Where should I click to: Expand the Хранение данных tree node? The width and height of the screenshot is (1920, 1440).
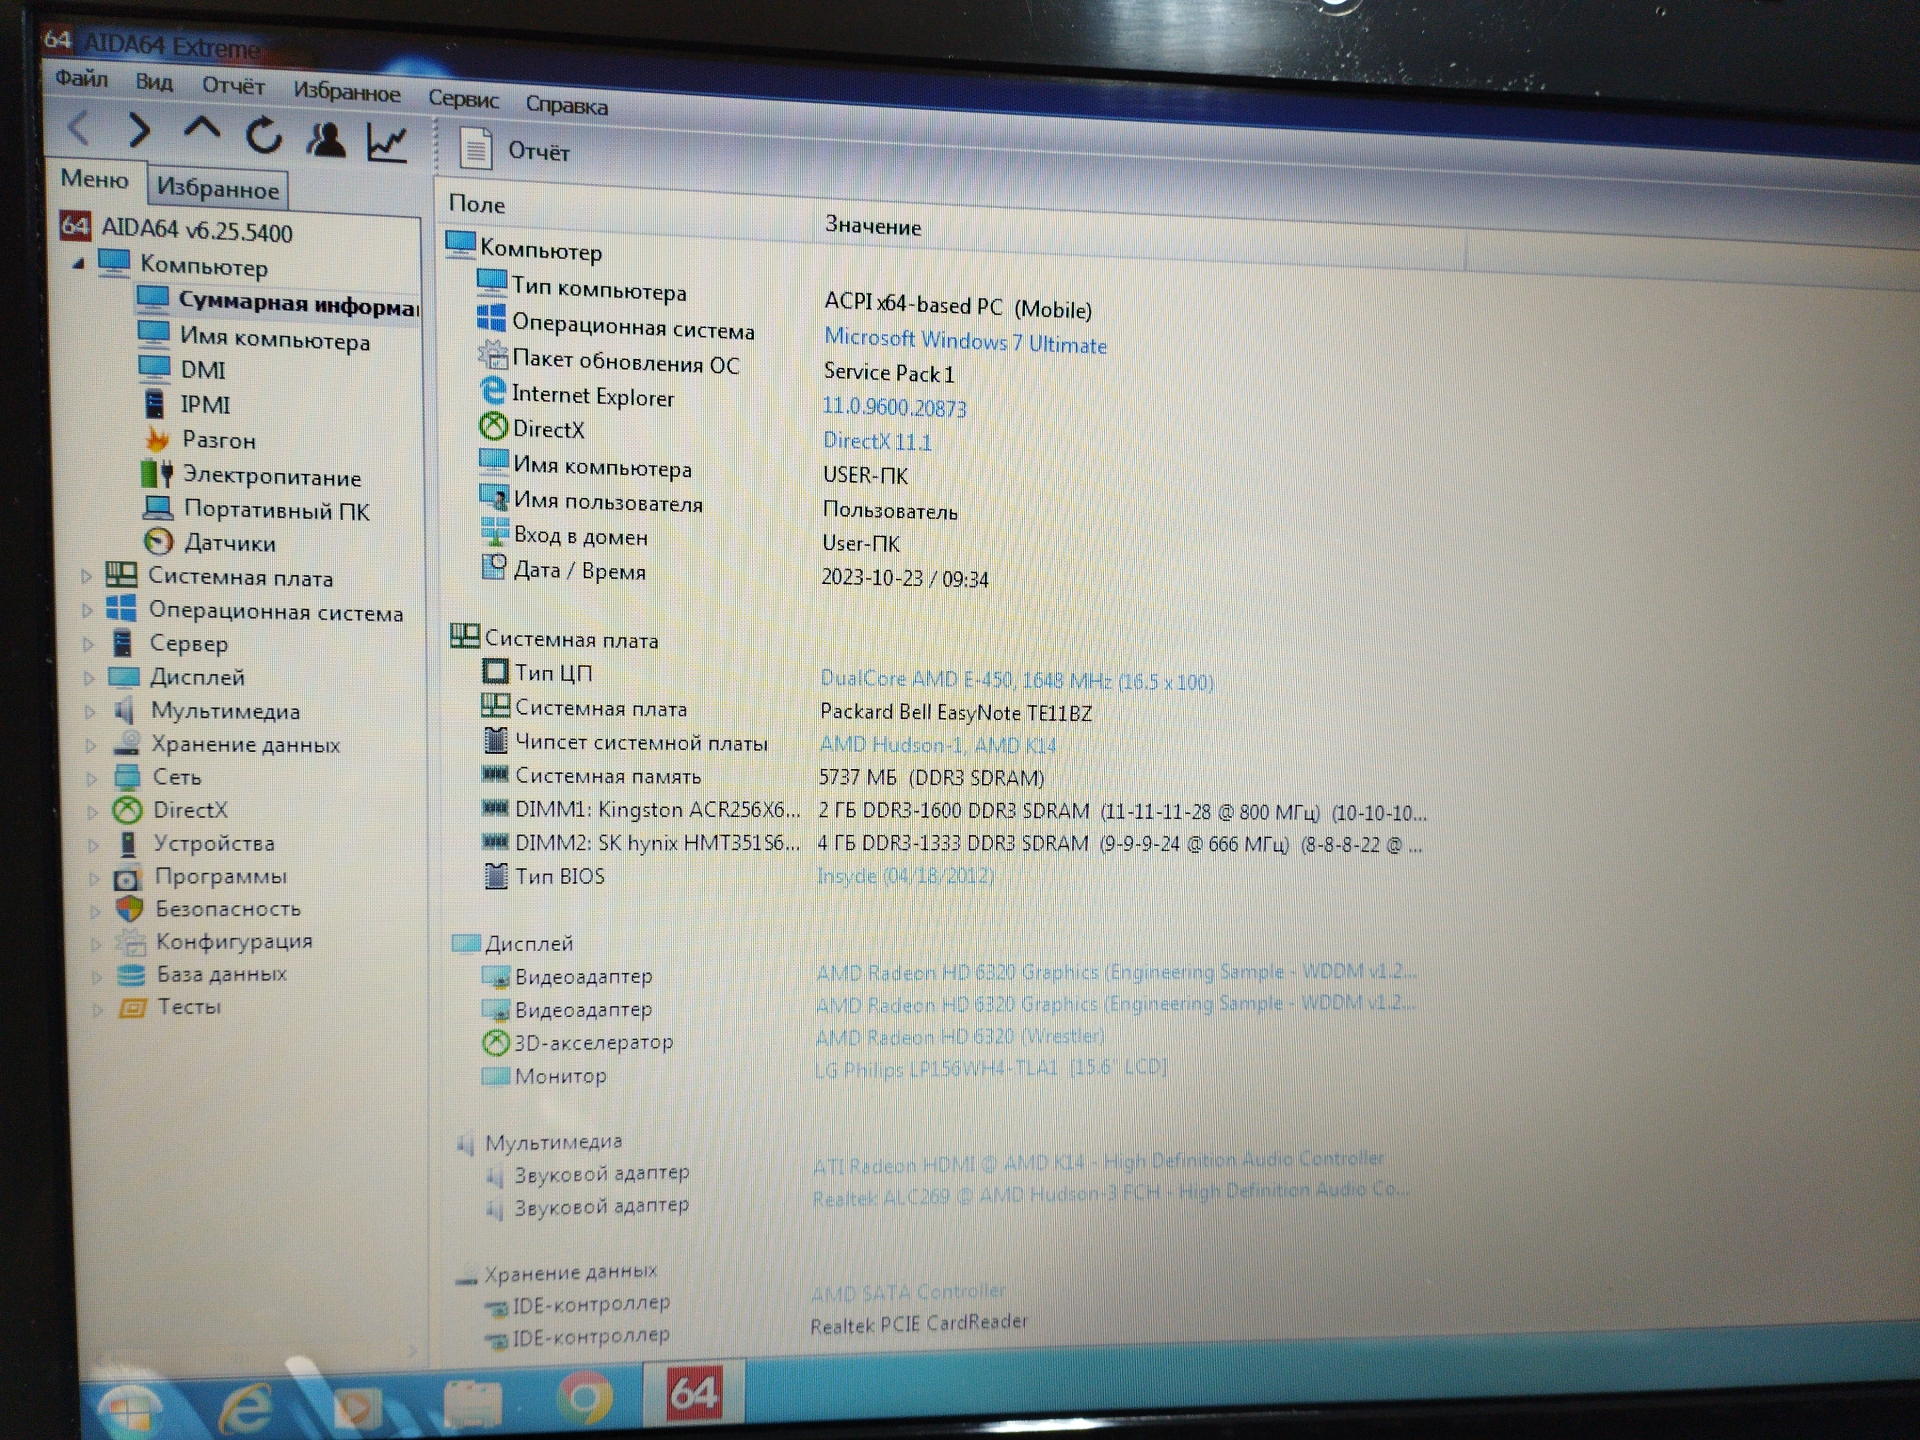pos(92,745)
